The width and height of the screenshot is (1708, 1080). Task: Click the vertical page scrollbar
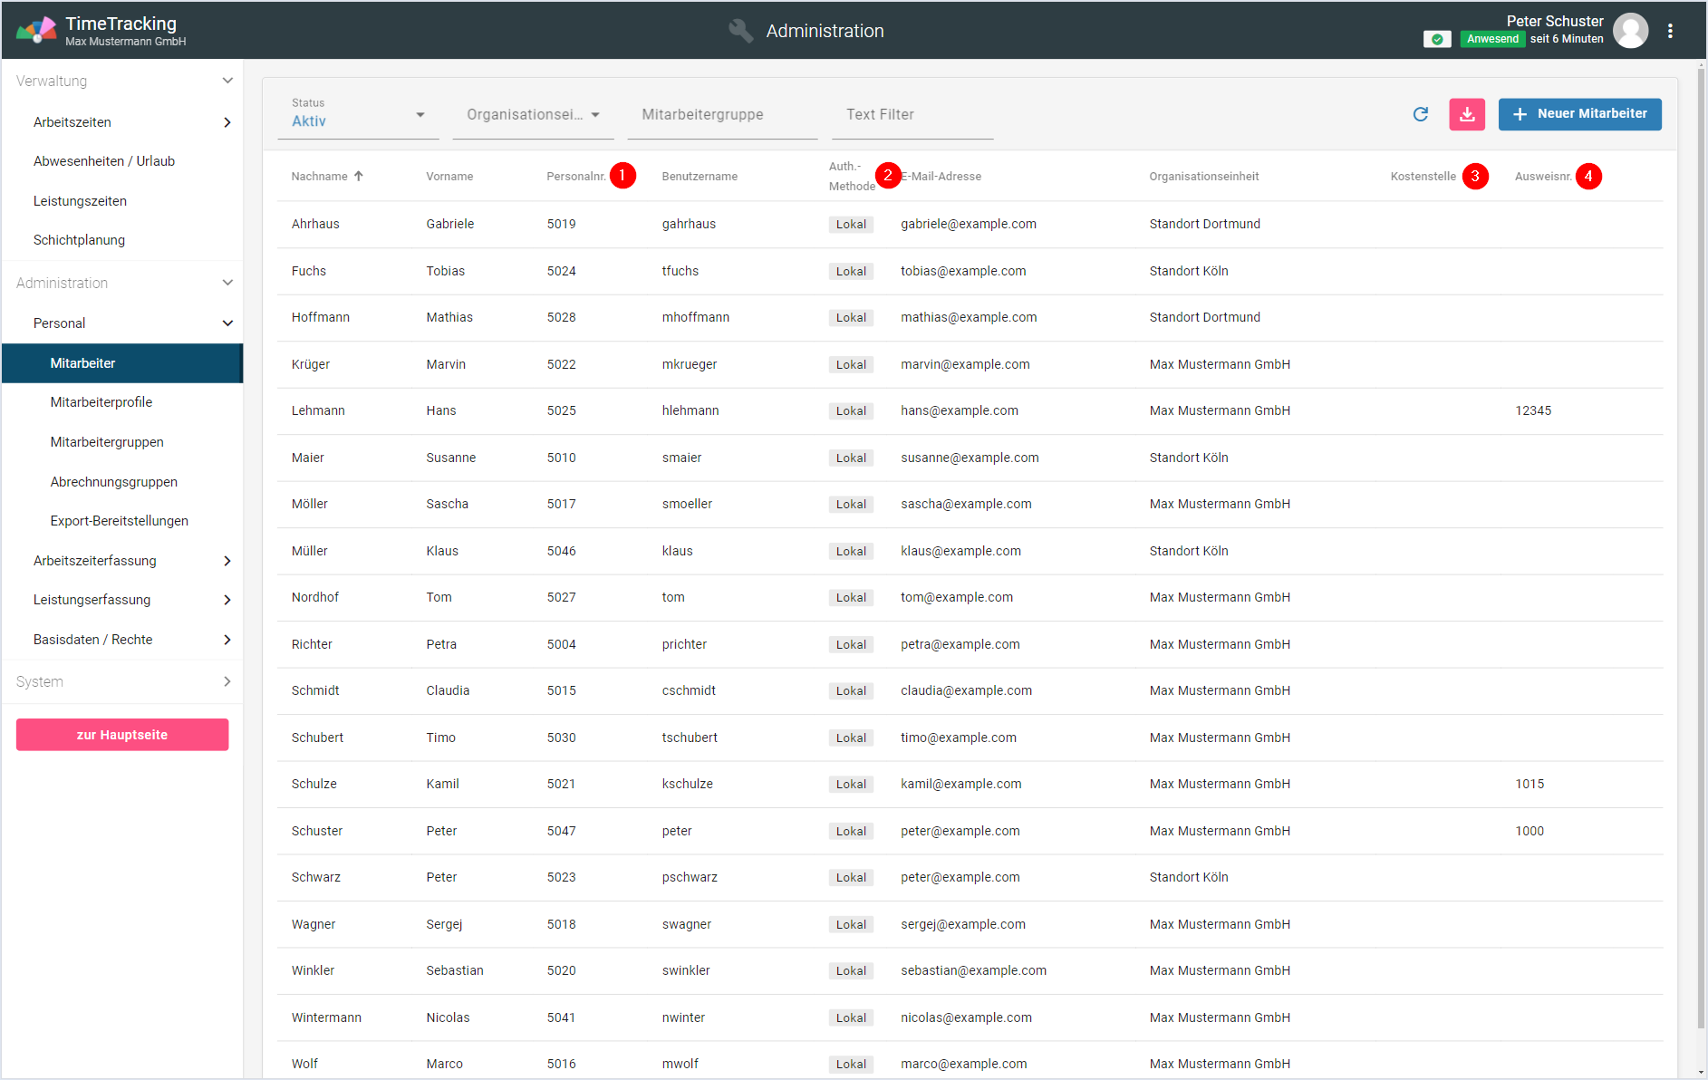[1701, 500]
